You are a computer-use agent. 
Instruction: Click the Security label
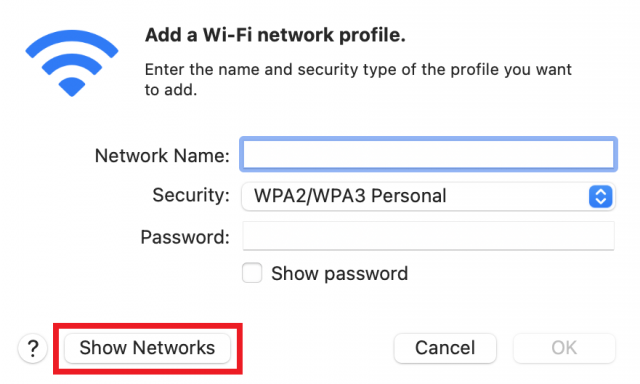pyautogui.click(x=191, y=195)
